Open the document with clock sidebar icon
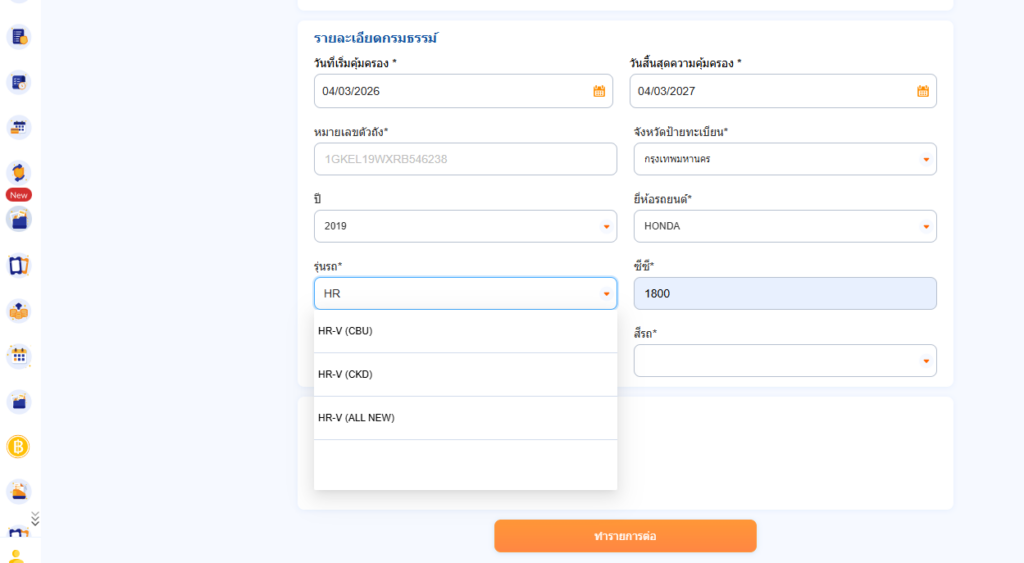 [x=19, y=82]
